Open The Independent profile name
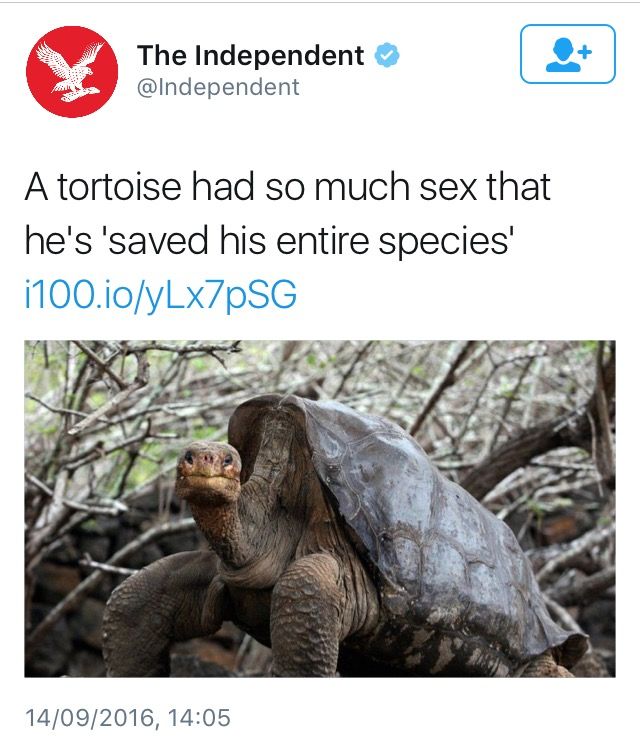The height and width of the screenshot is (739, 640). tap(250, 56)
